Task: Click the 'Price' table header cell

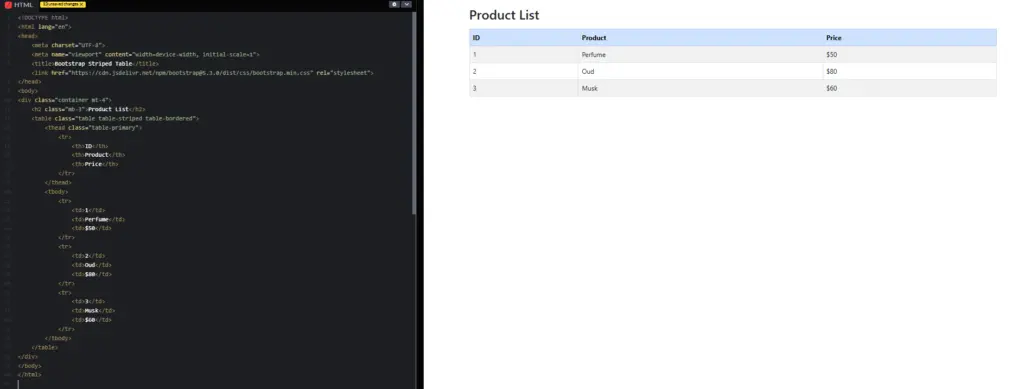Action: pyautogui.click(x=909, y=38)
